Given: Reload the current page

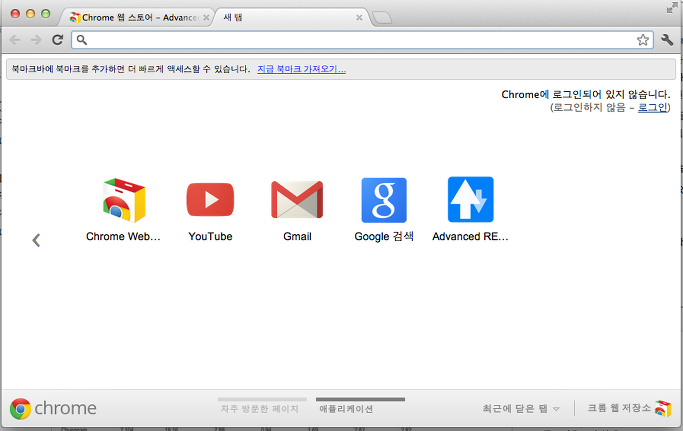Looking at the screenshot, I should 57,40.
